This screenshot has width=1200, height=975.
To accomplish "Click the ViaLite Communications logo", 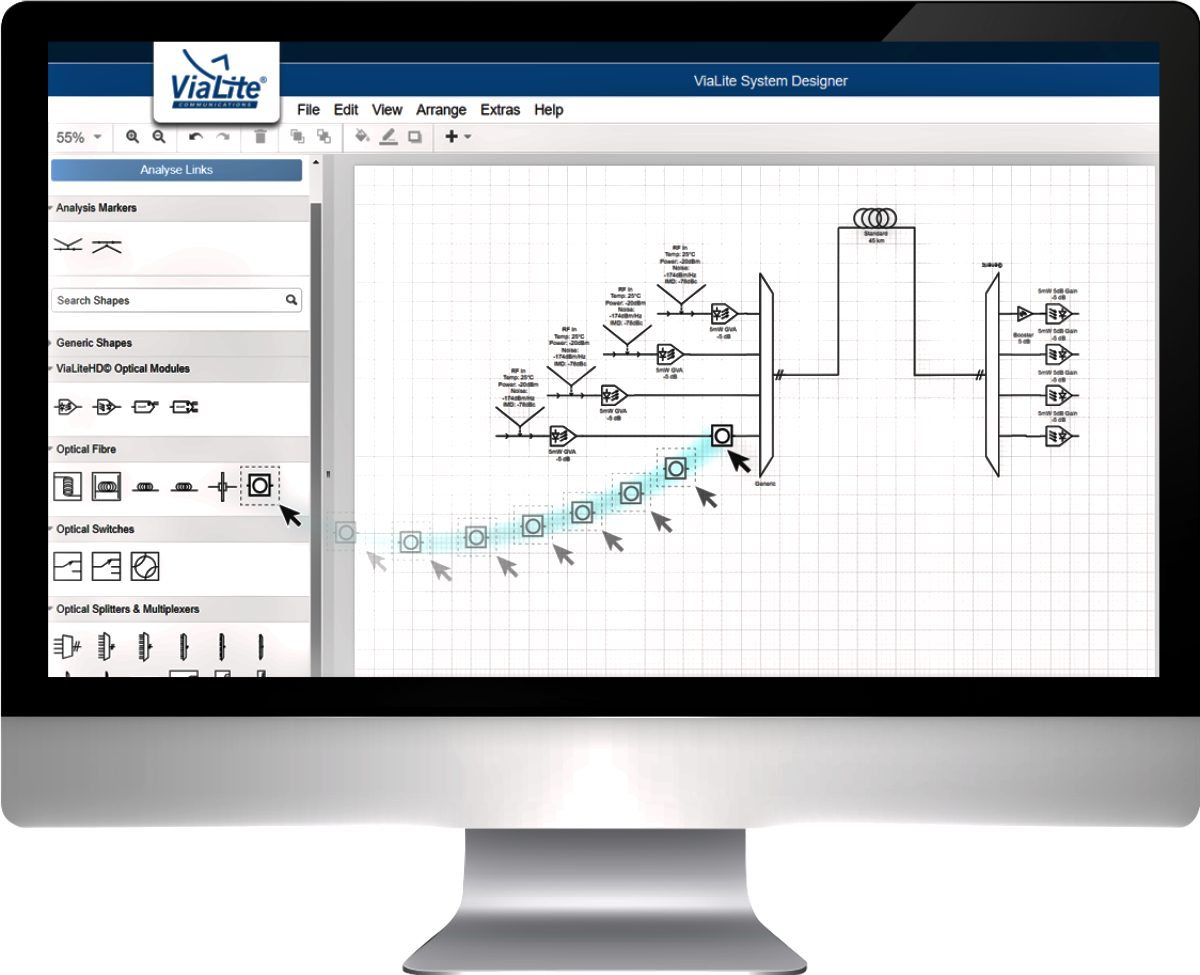I will (216, 83).
